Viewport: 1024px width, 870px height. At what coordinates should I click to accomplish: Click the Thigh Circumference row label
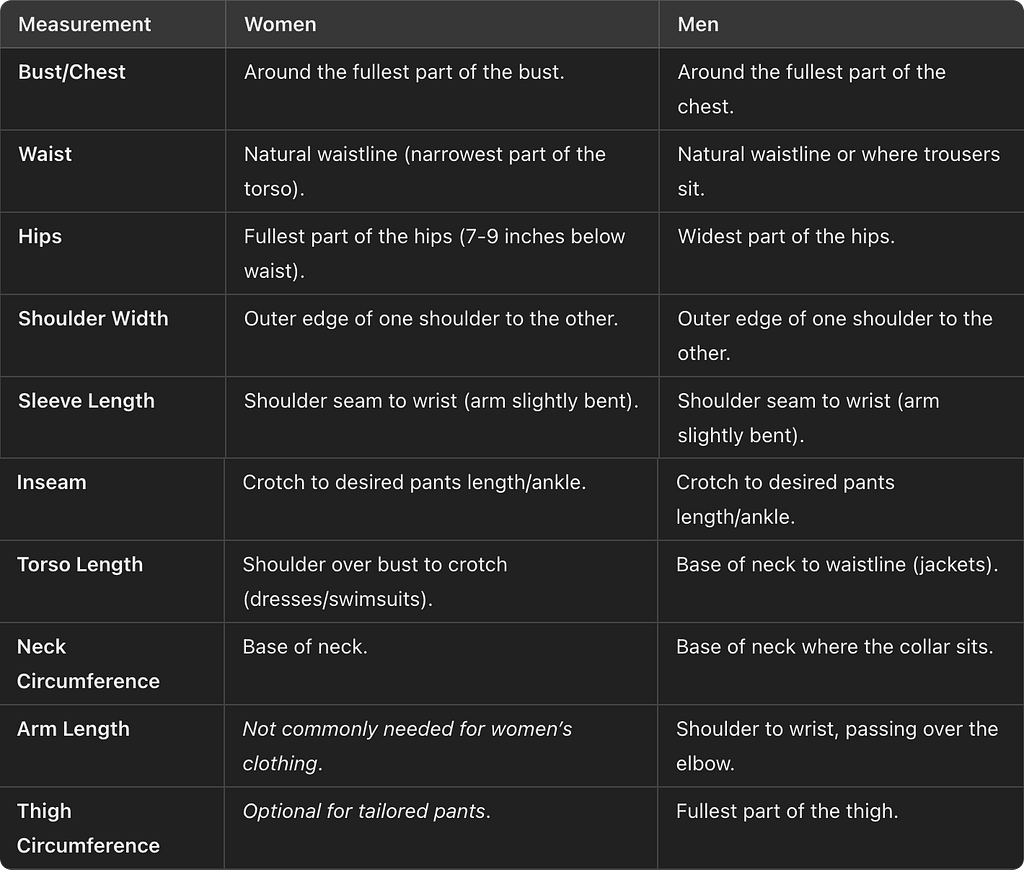[x=88, y=829]
